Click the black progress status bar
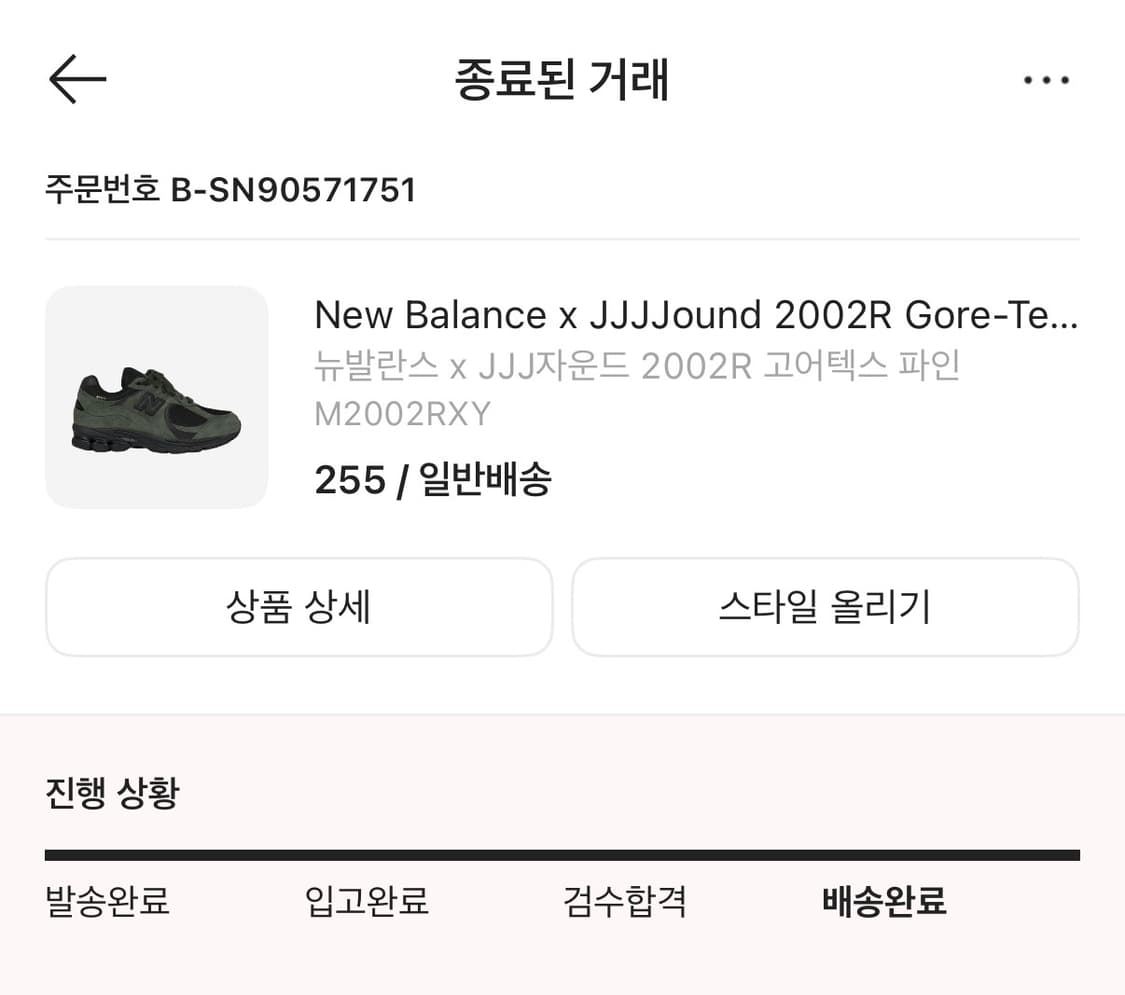This screenshot has width=1125, height=995. pyautogui.click(x=562, y=855)
